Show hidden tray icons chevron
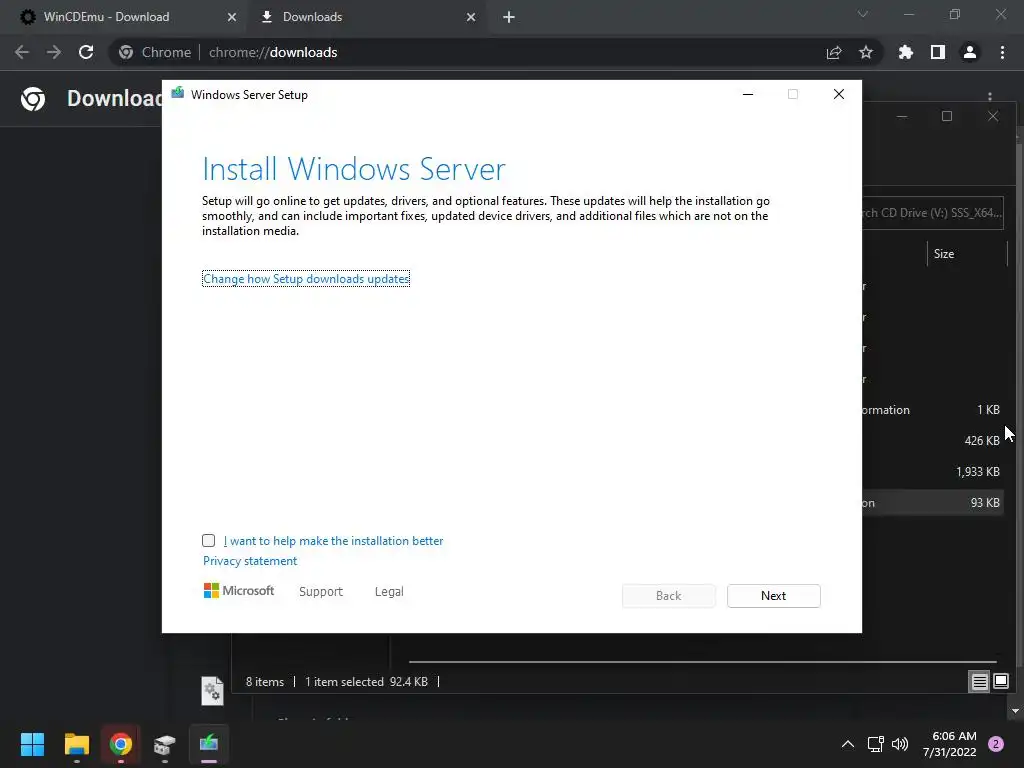This screenshot has height=768, width=1024. pos(848,744)
